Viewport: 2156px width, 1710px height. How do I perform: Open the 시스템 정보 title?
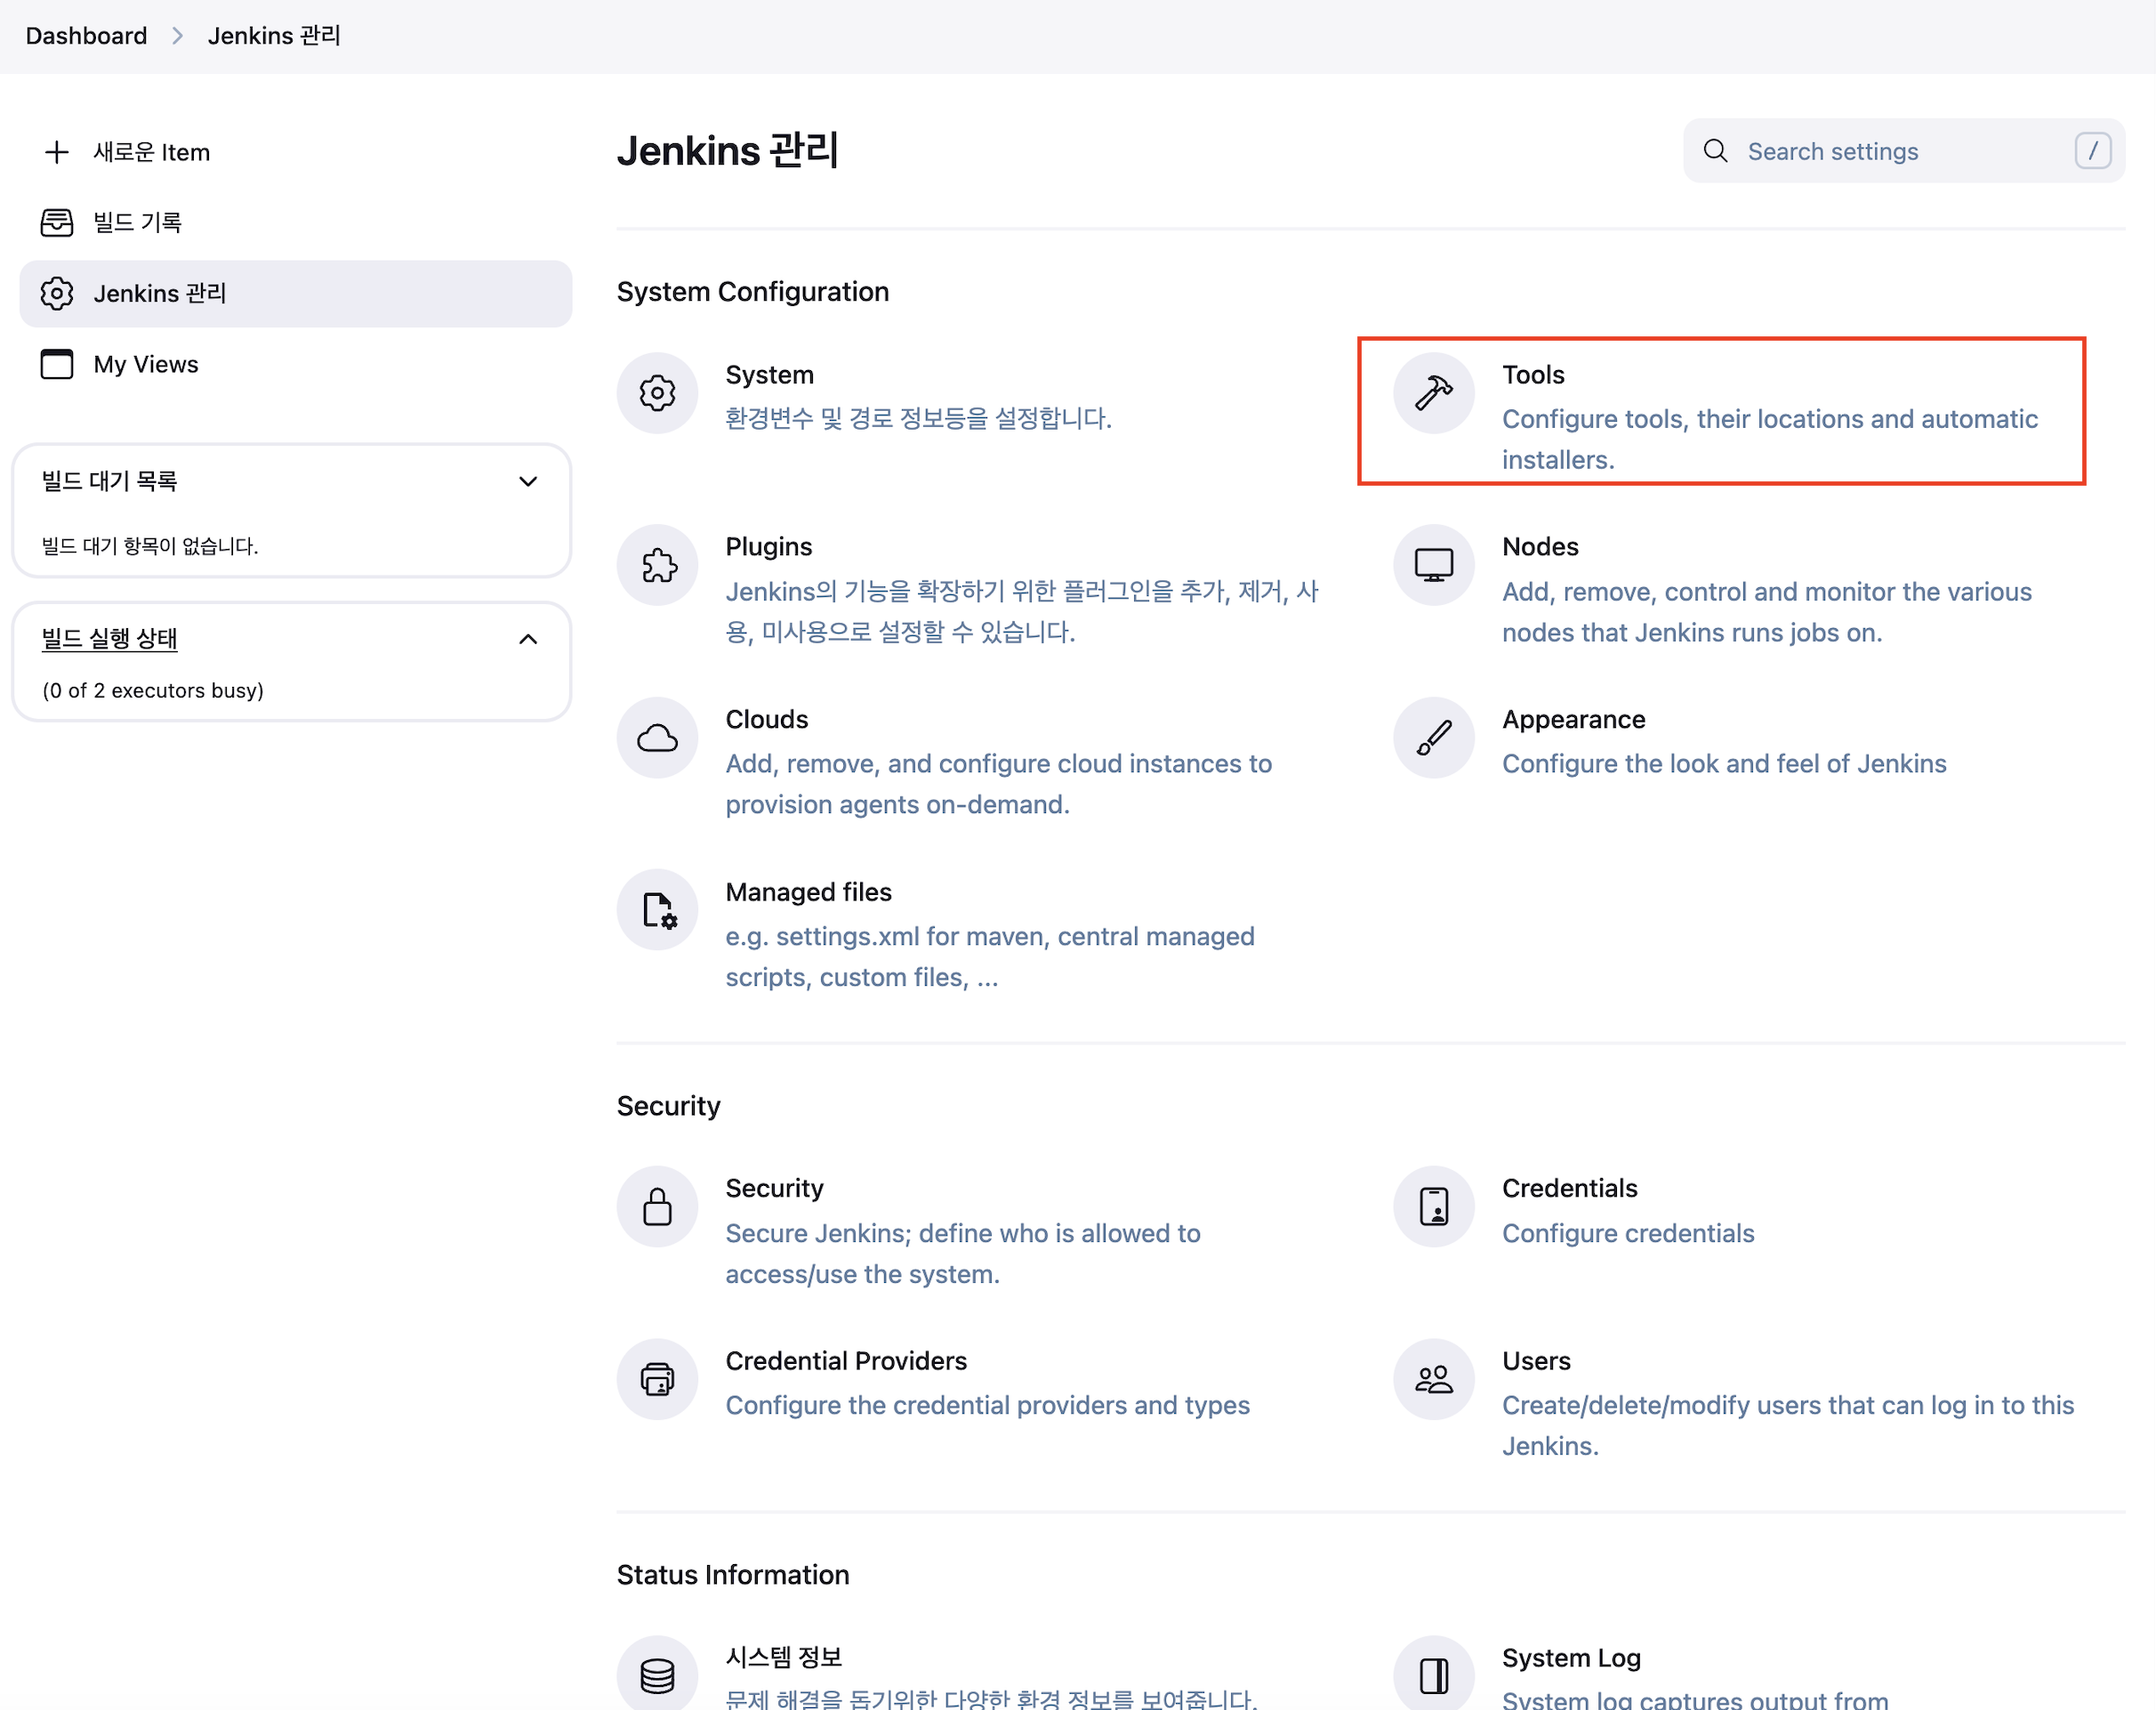pyautogui.click(x=783, y=1657)
